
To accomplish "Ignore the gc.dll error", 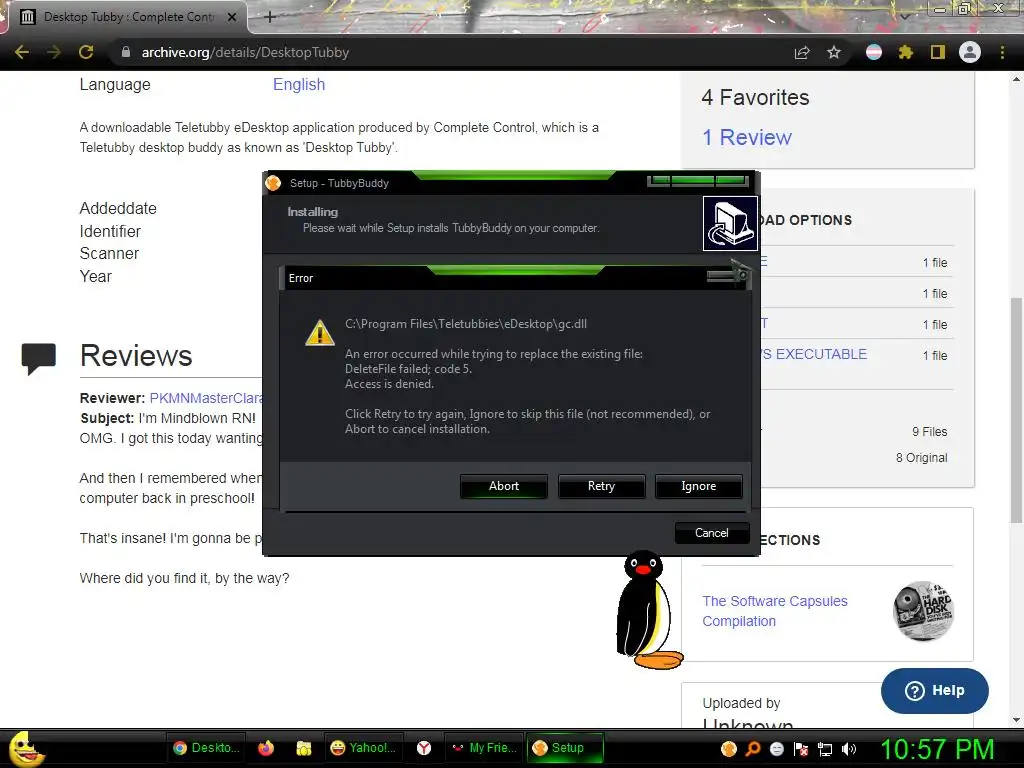I will tap(698, 487).
